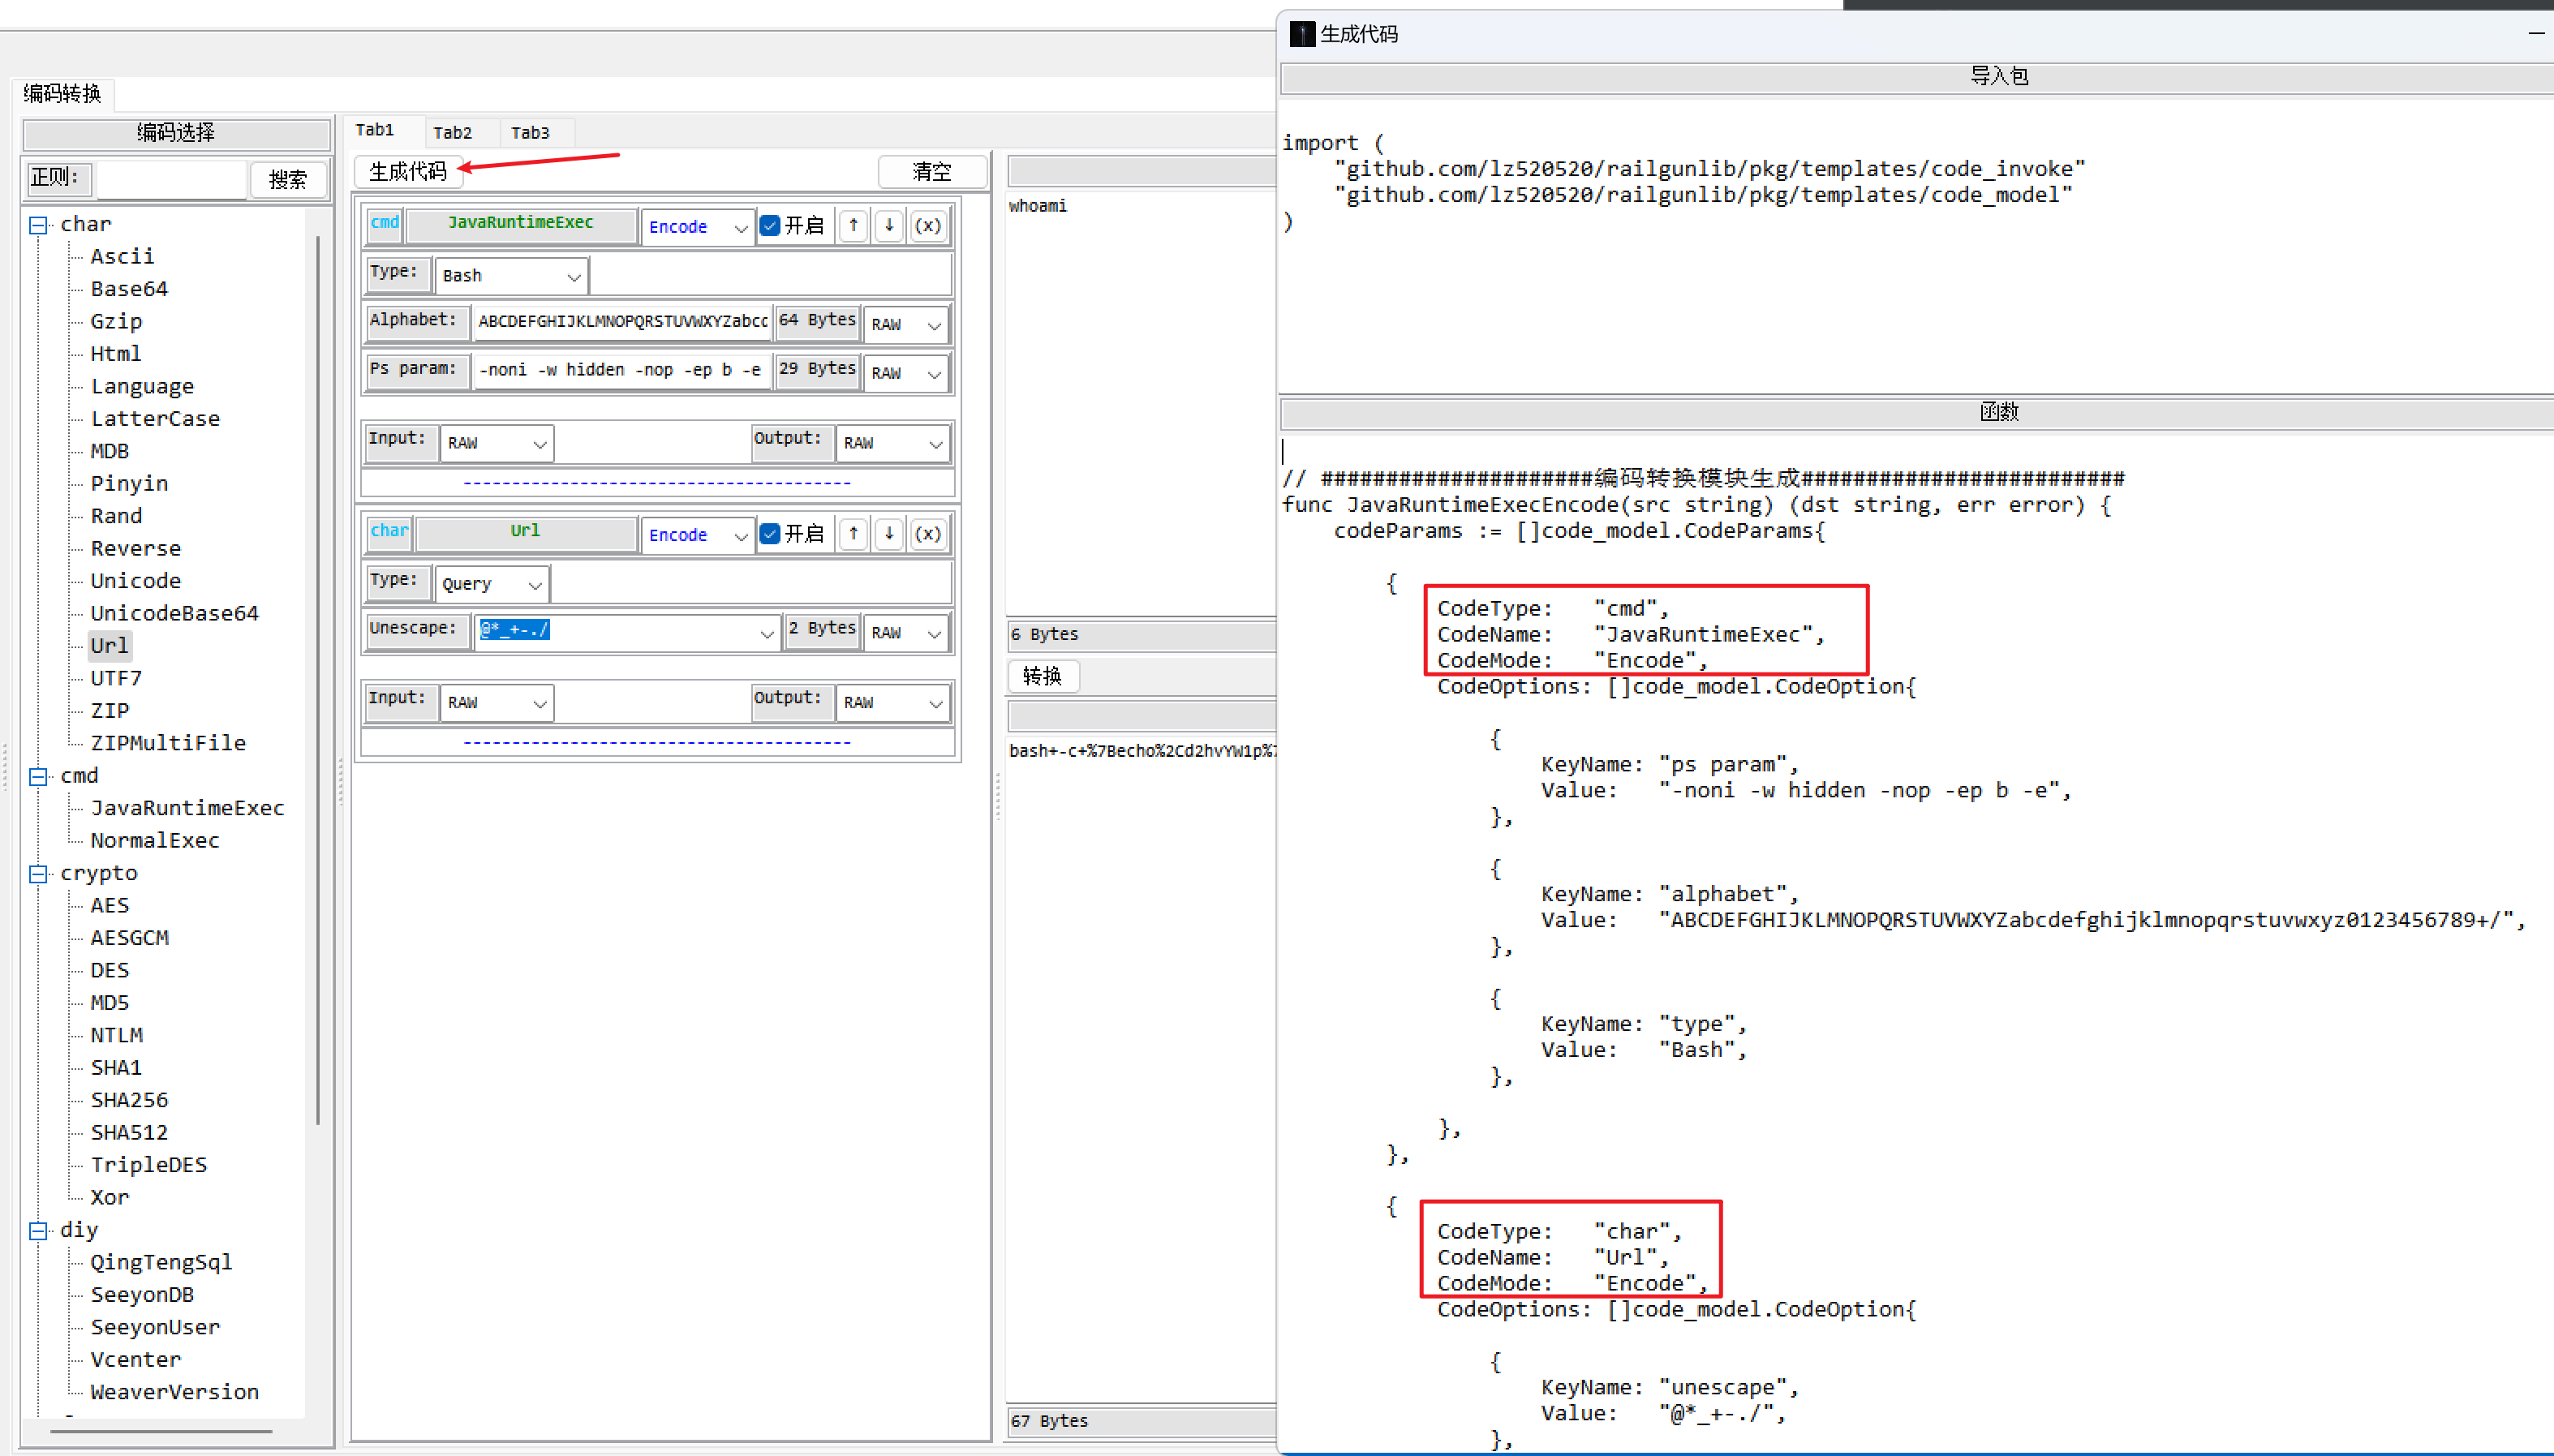Click the 正则 search input field
The height and width of the screenshot is (1456, 2554).
(x=171, y=179)
